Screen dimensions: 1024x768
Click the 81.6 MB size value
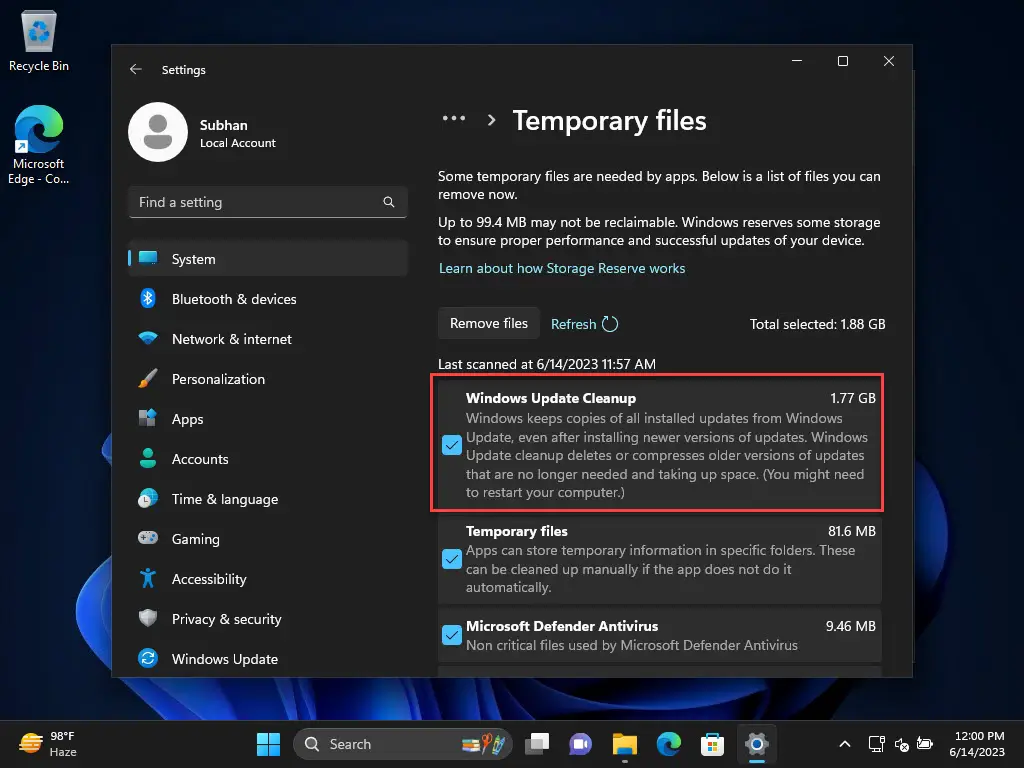coord(852,531)
